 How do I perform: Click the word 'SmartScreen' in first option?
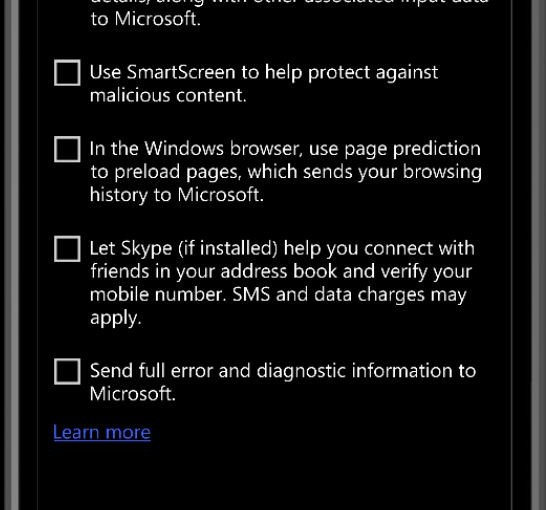(x=181, y=72)
